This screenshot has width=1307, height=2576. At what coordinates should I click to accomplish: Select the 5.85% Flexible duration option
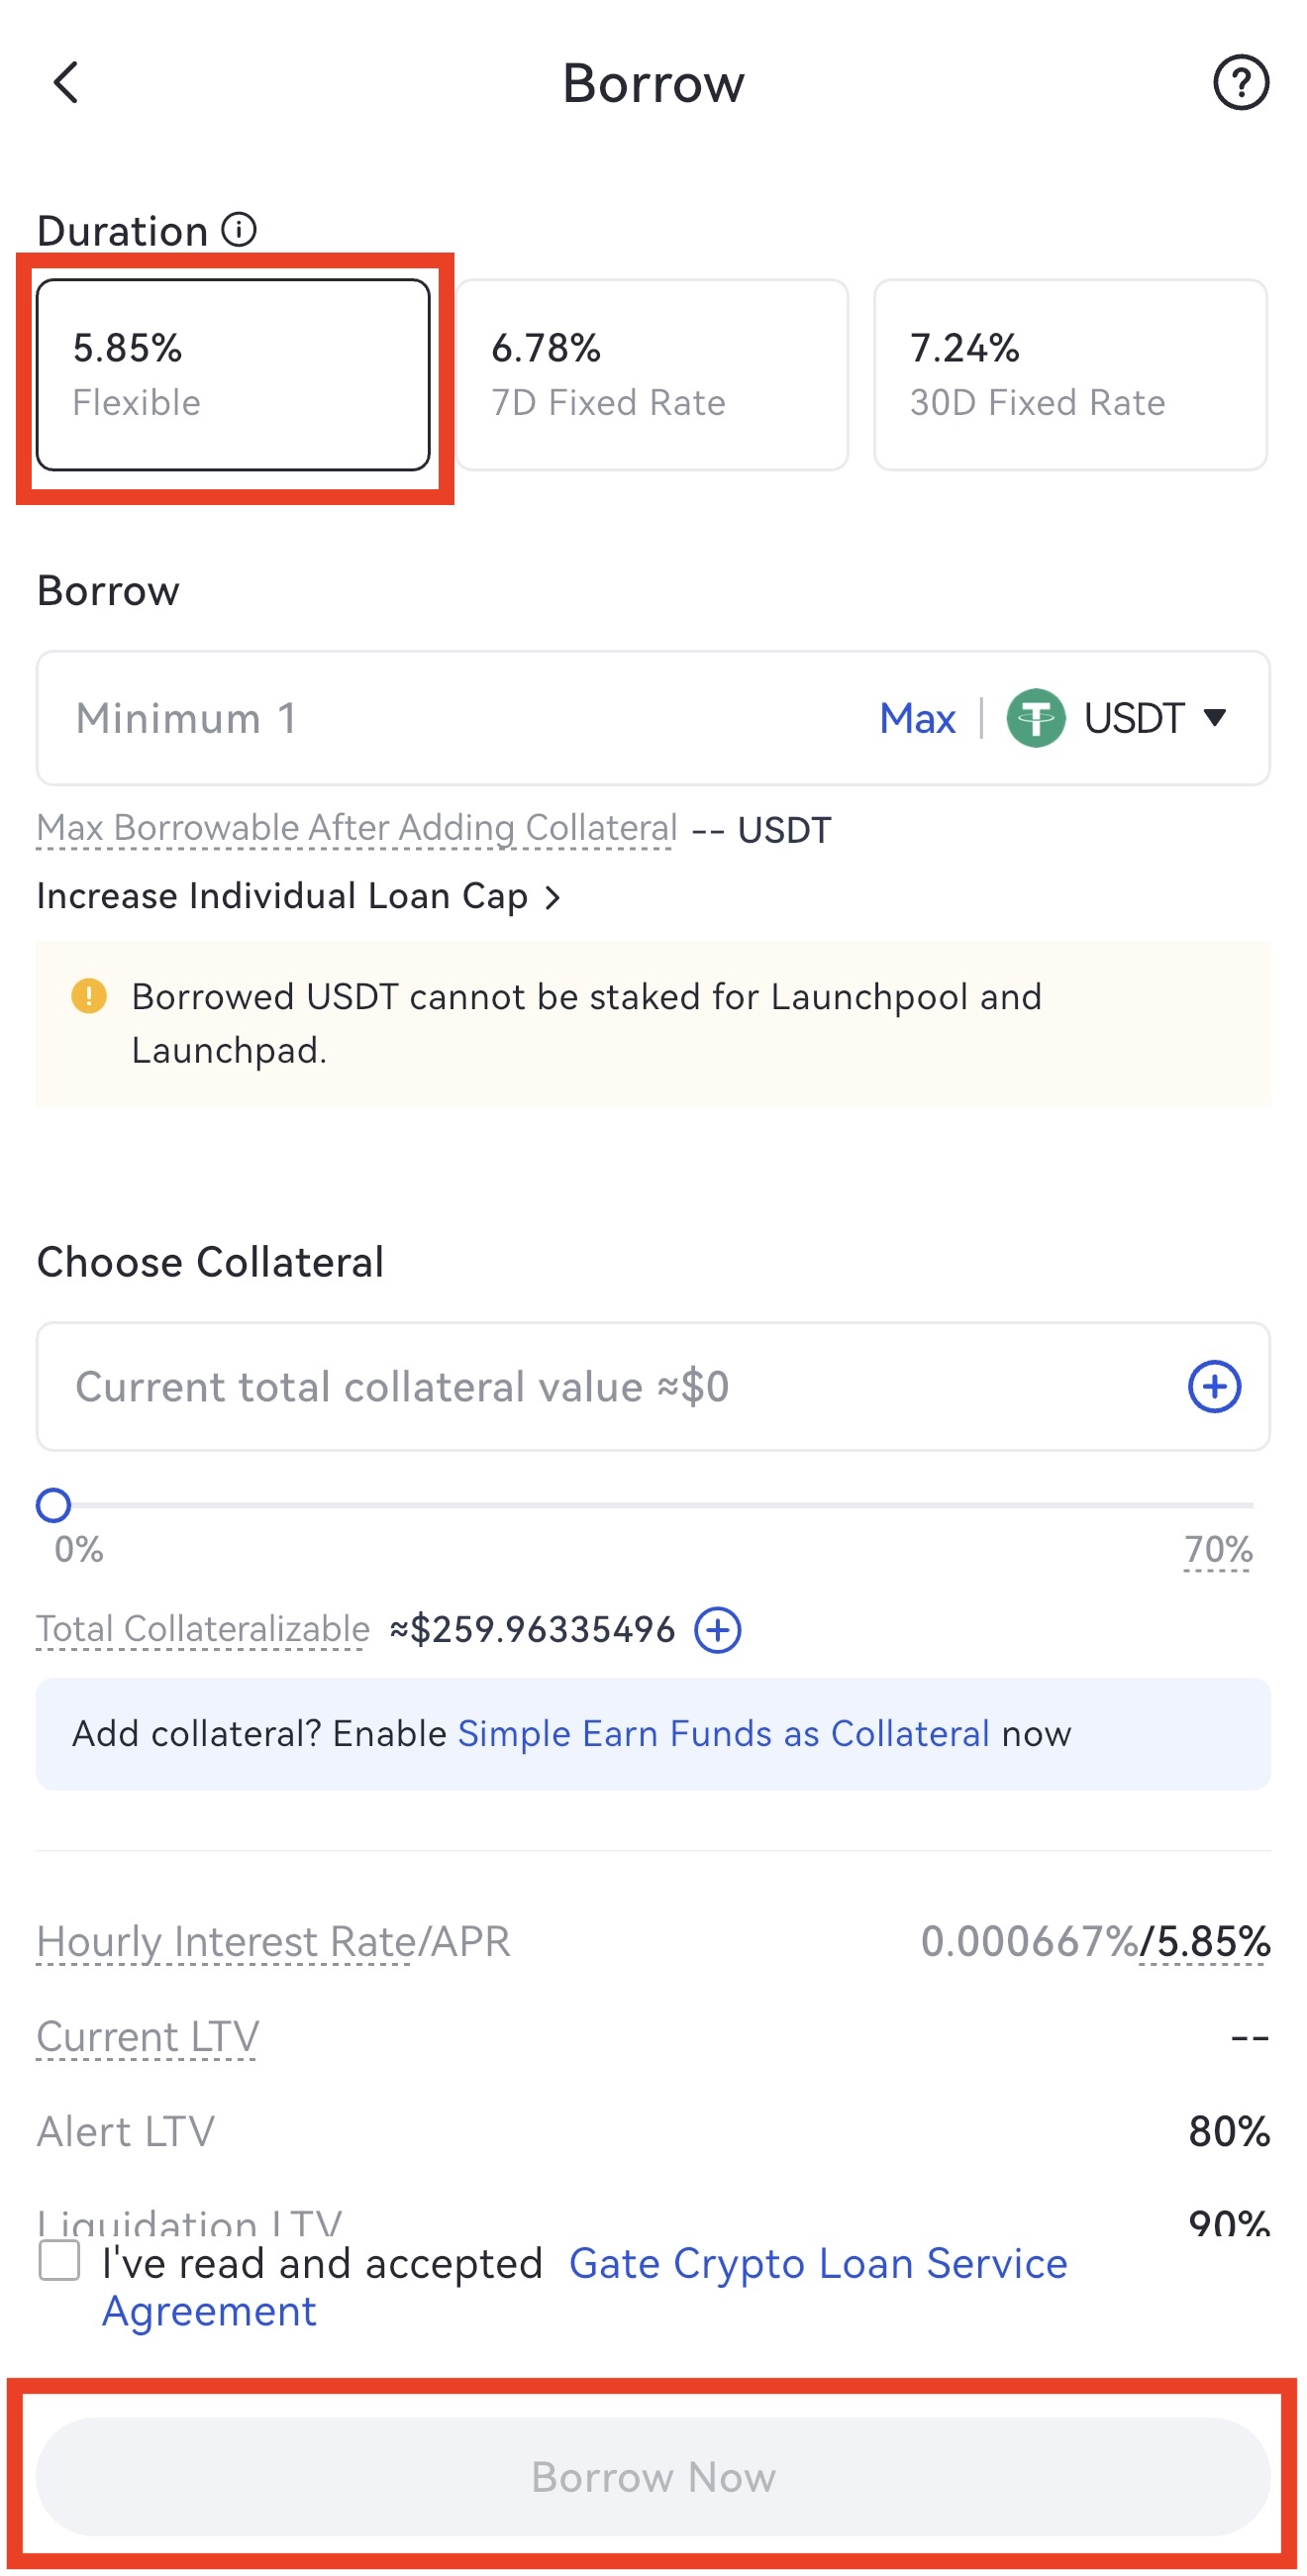(x=233, y=375)
